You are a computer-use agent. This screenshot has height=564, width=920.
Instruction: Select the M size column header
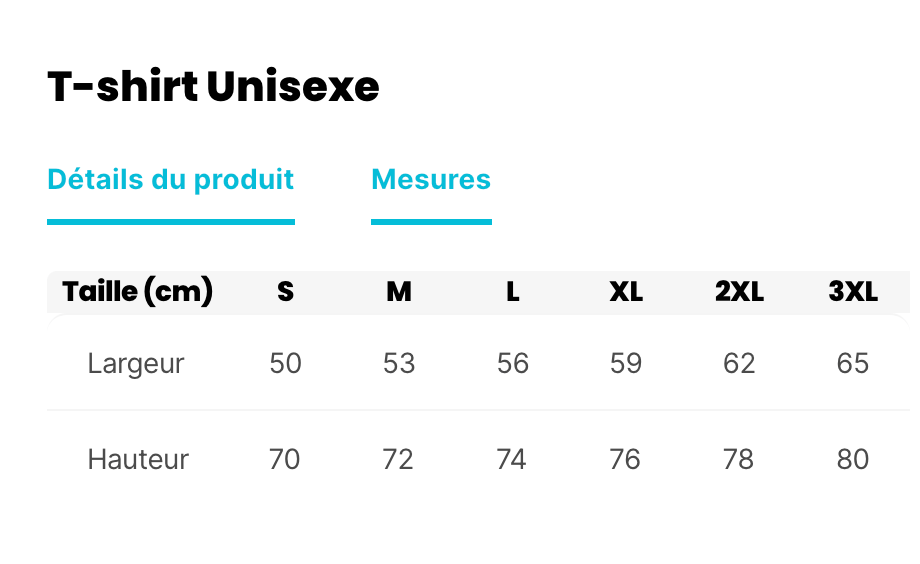click(399, 292)
